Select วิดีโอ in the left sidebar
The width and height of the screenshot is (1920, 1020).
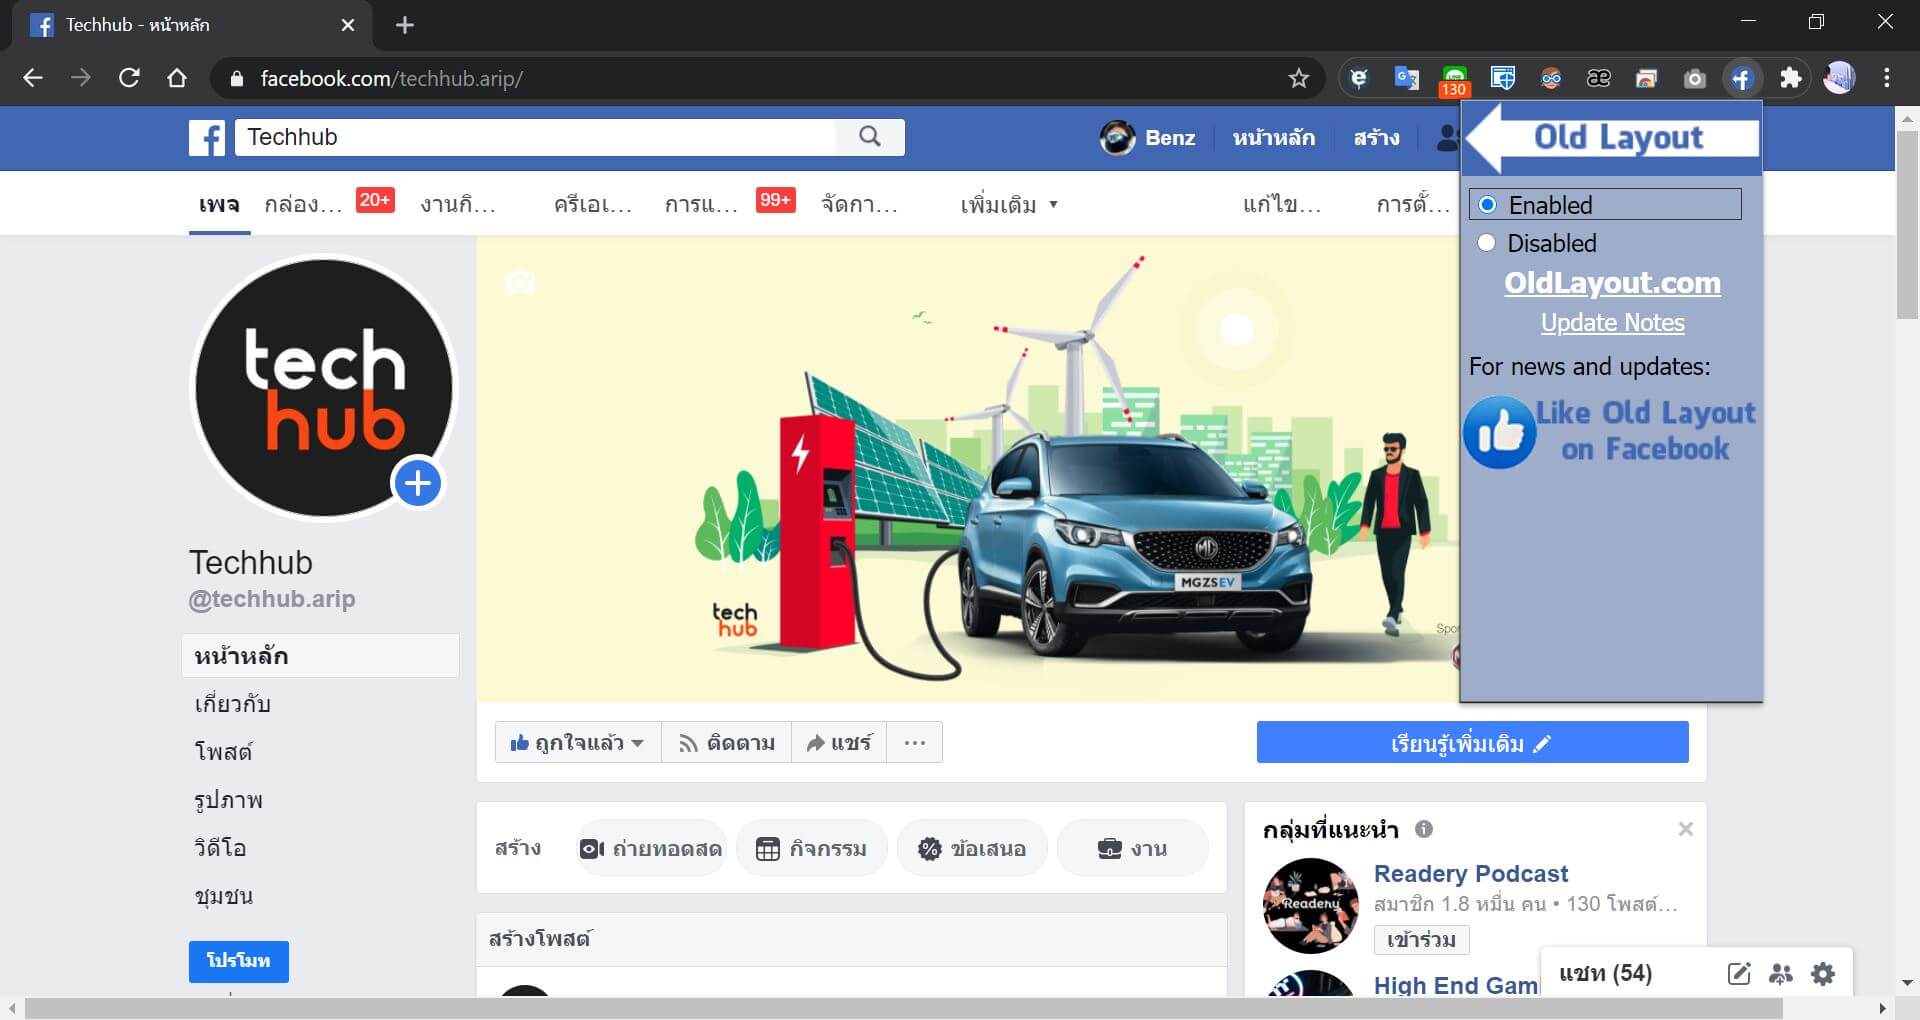(220, 848)
